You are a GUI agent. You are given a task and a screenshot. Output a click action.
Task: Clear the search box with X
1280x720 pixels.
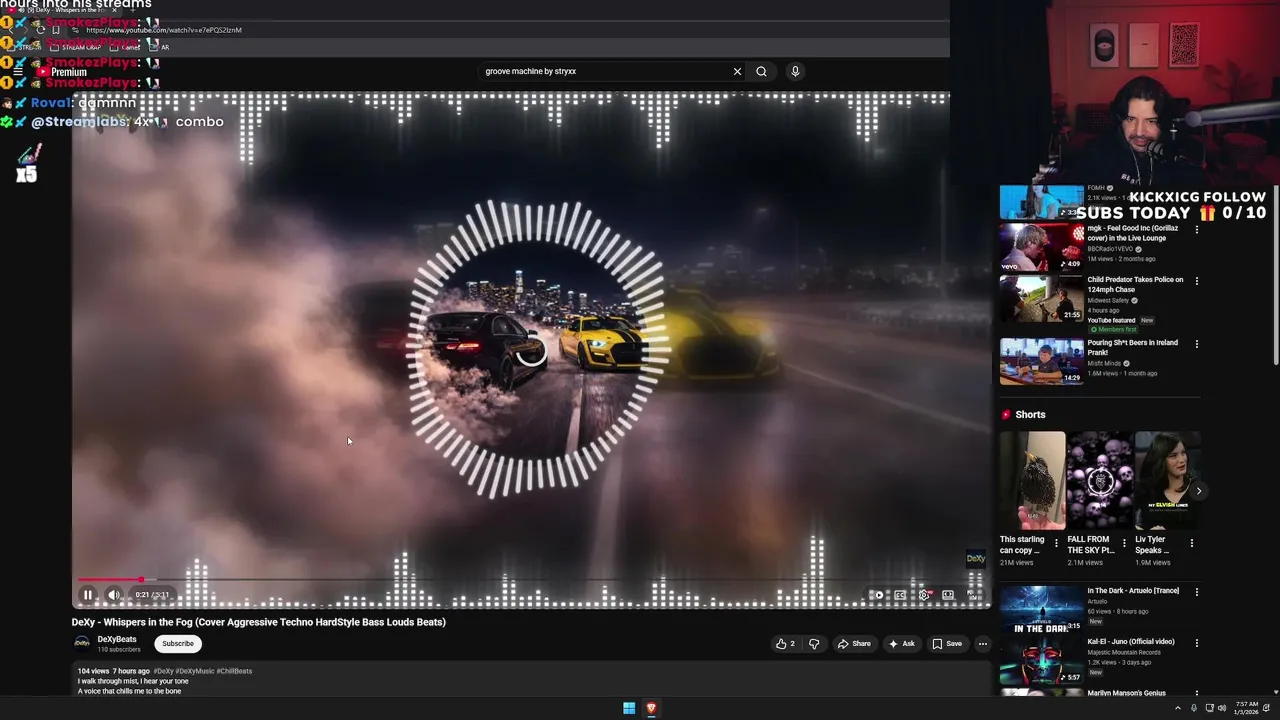click(737, 71)
